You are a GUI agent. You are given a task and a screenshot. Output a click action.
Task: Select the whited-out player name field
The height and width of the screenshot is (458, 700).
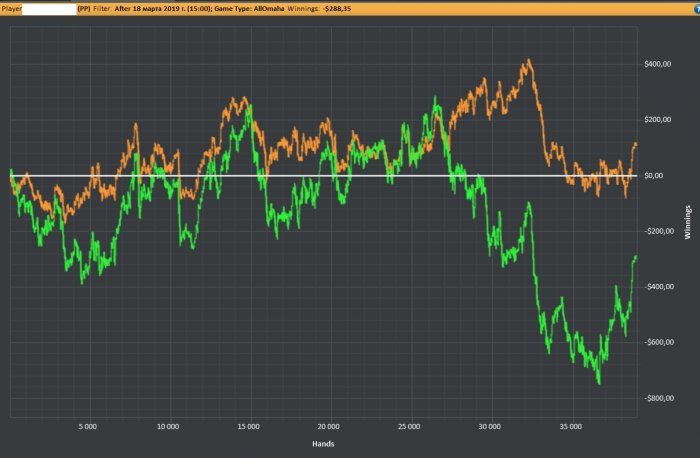coord(49,9)
